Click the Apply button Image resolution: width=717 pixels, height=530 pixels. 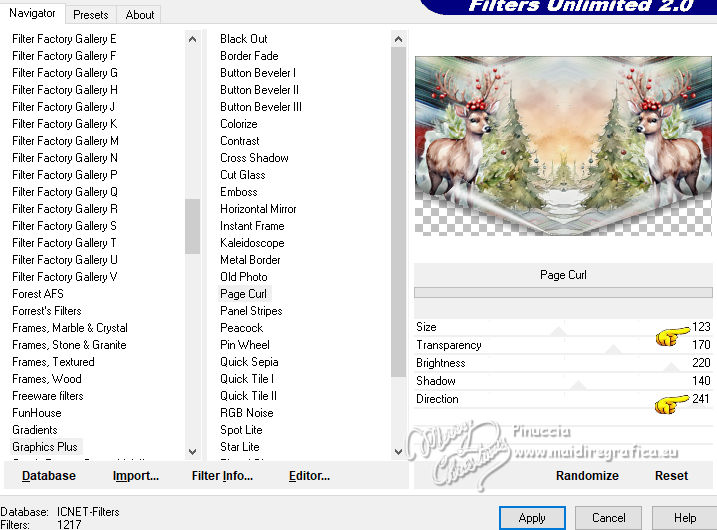coord(532,518)
